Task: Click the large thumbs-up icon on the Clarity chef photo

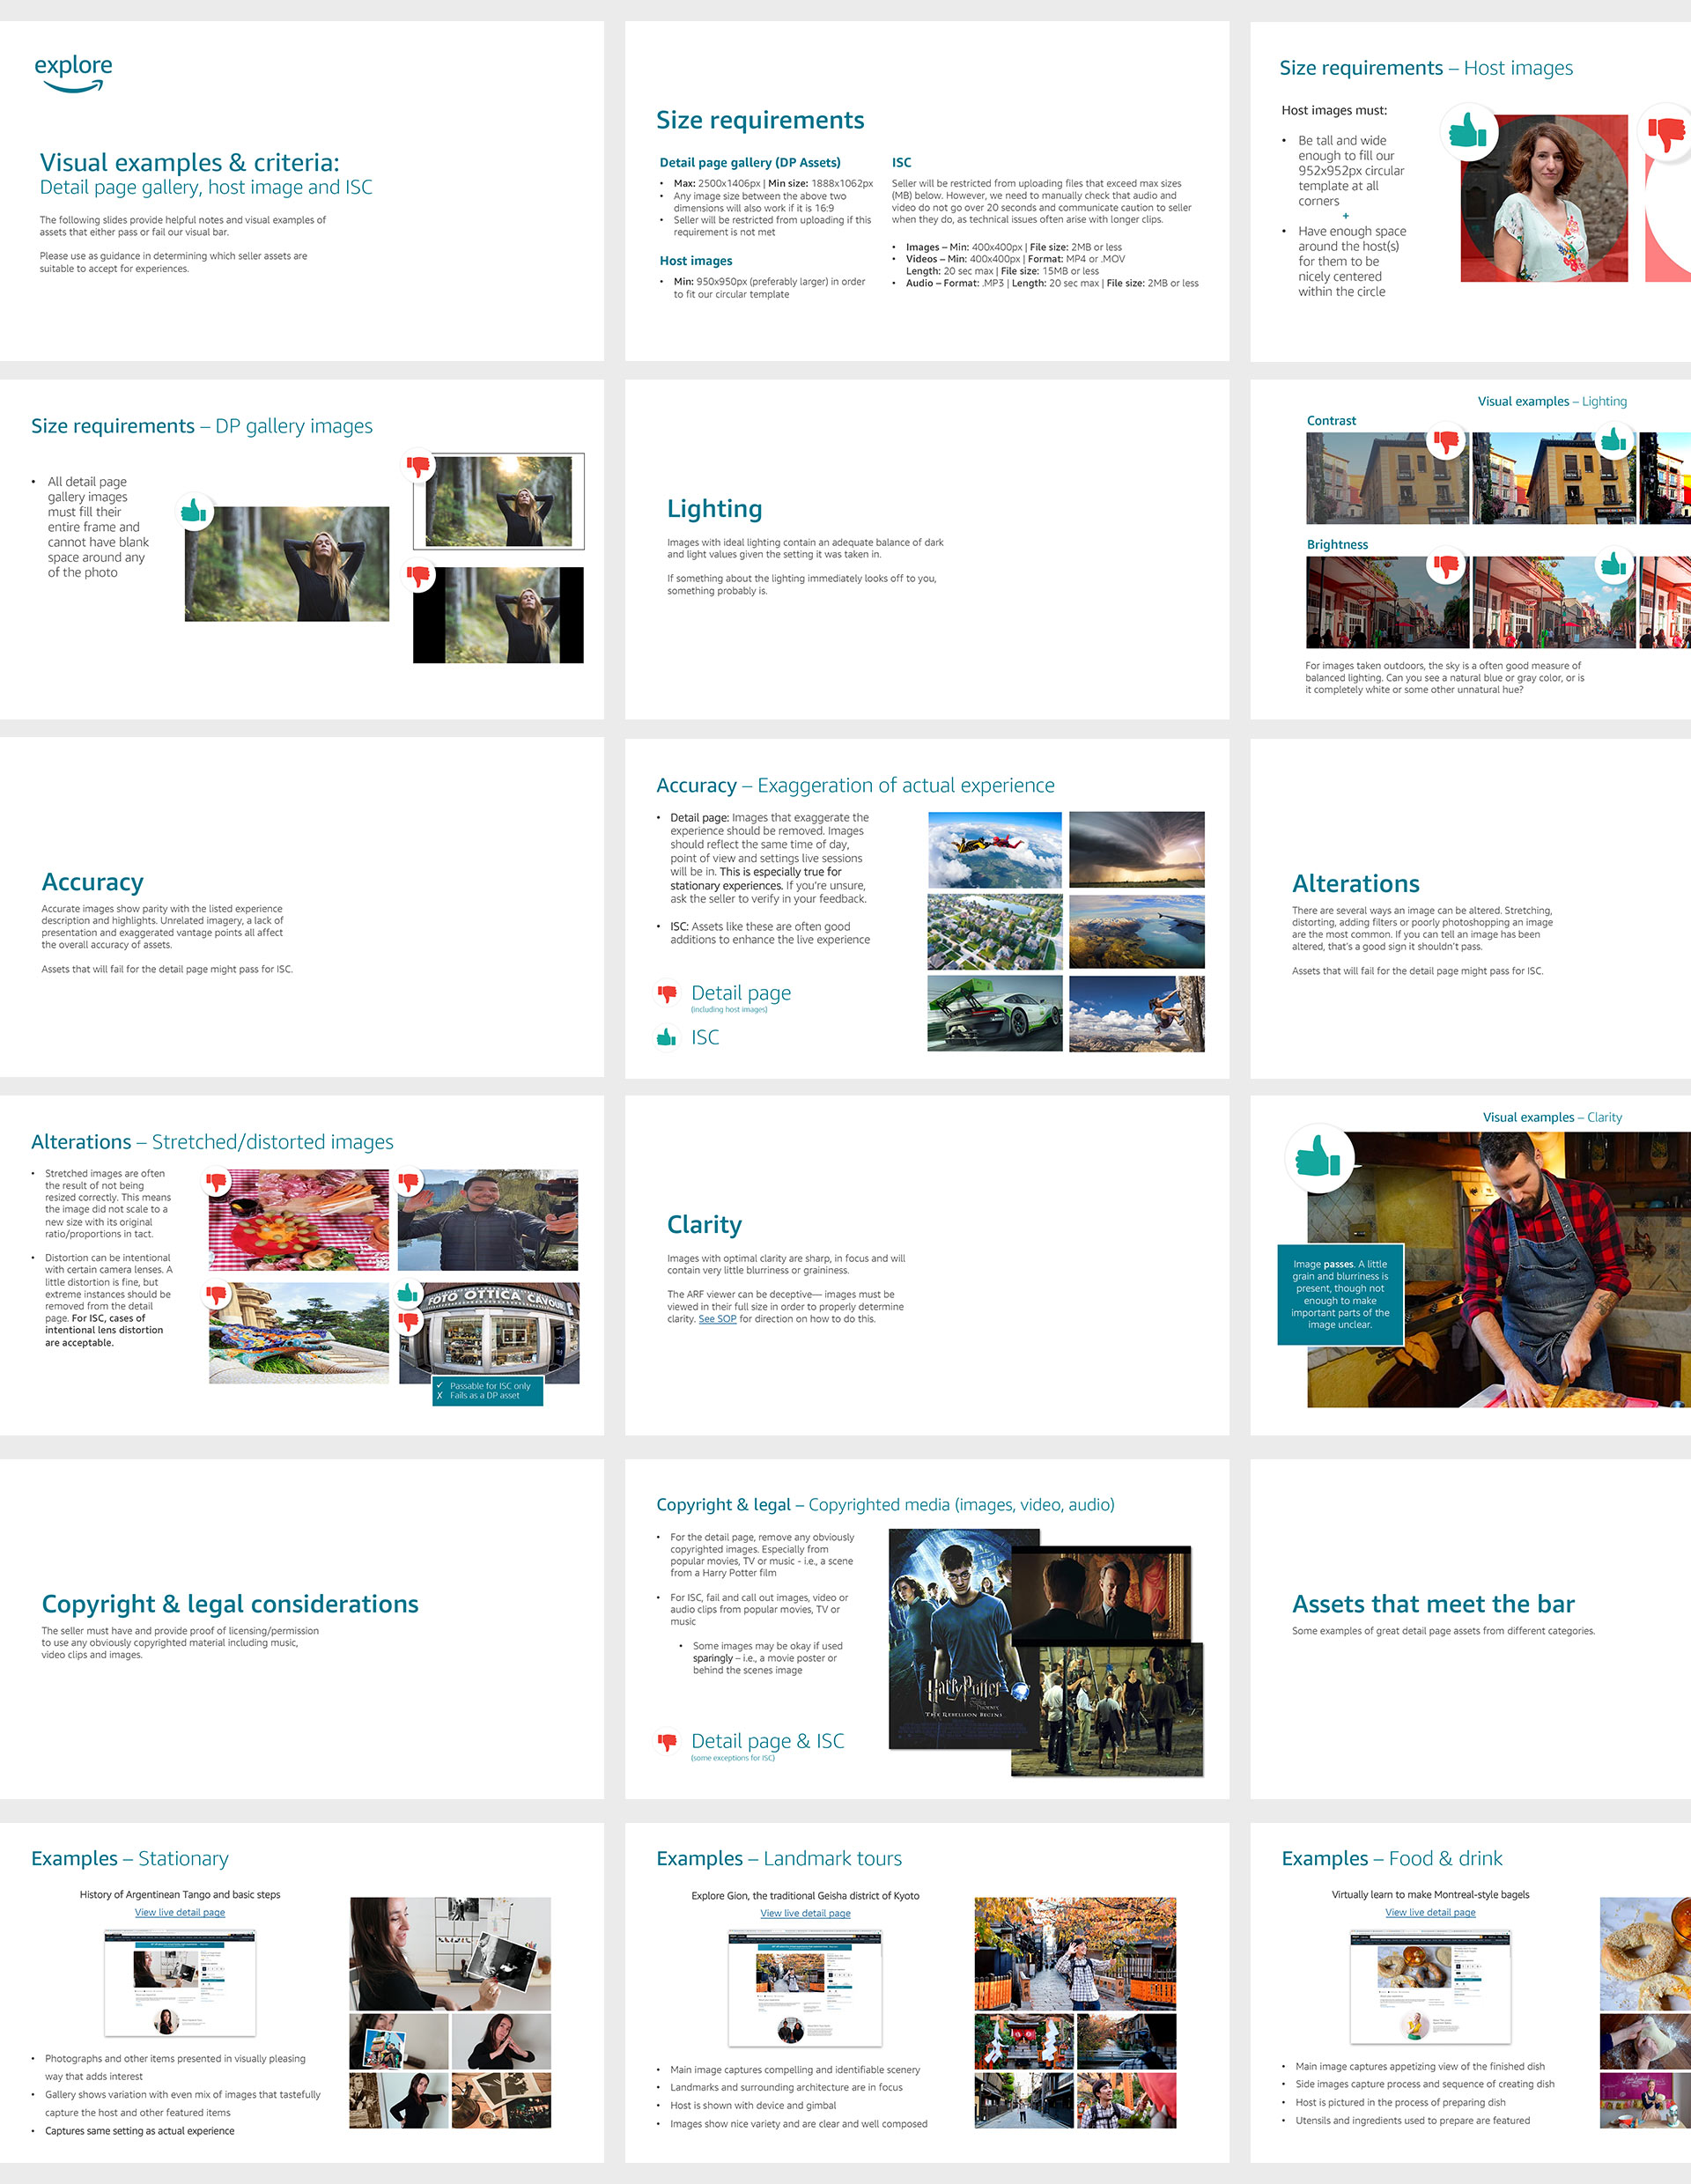Action: pos(1318,1157)
